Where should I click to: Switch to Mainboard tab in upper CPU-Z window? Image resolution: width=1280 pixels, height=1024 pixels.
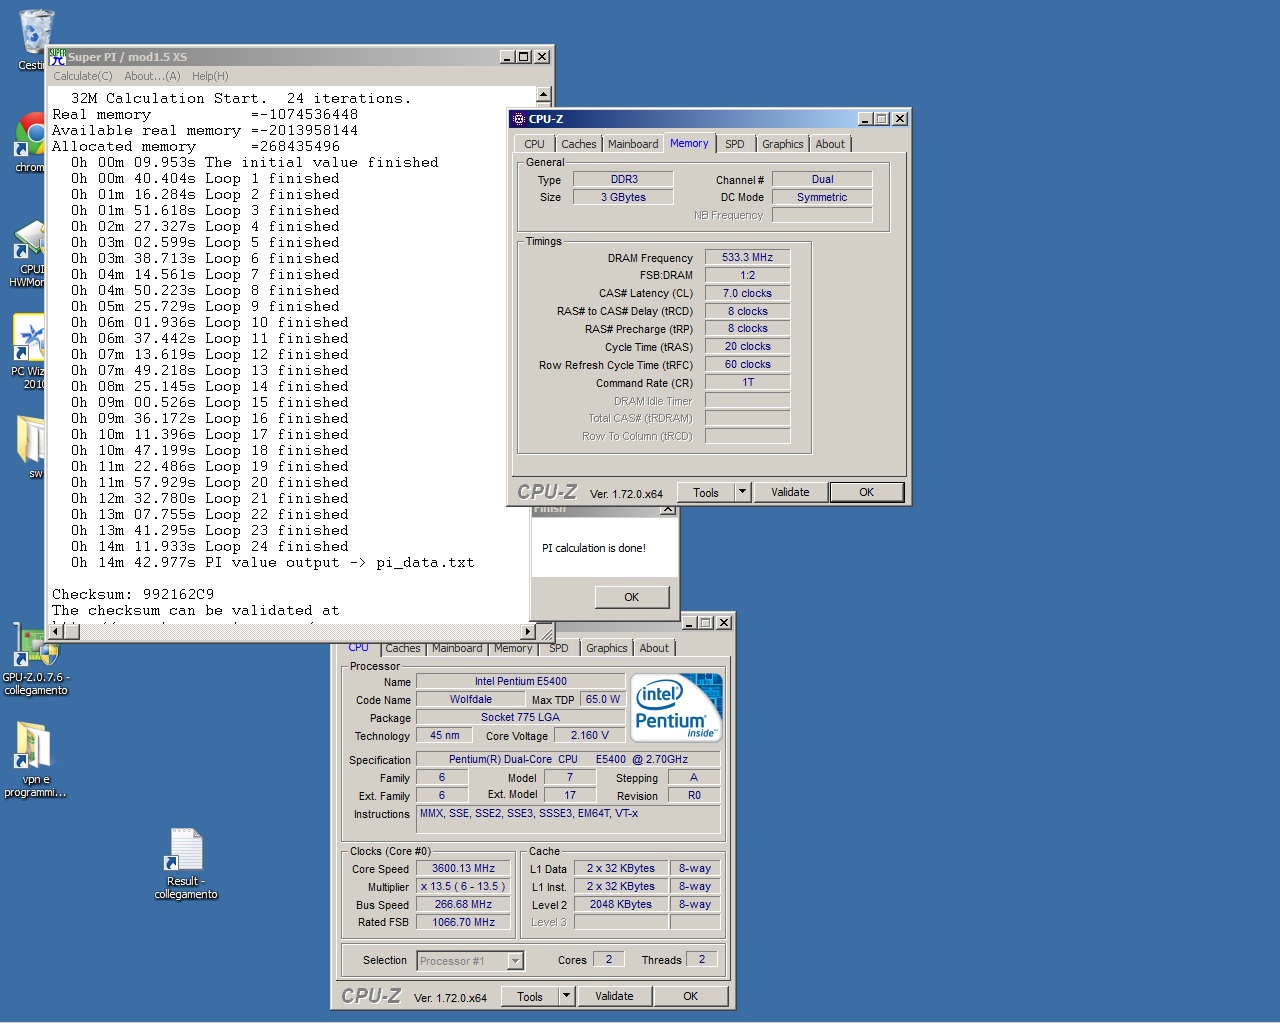[x=633, y=144]
